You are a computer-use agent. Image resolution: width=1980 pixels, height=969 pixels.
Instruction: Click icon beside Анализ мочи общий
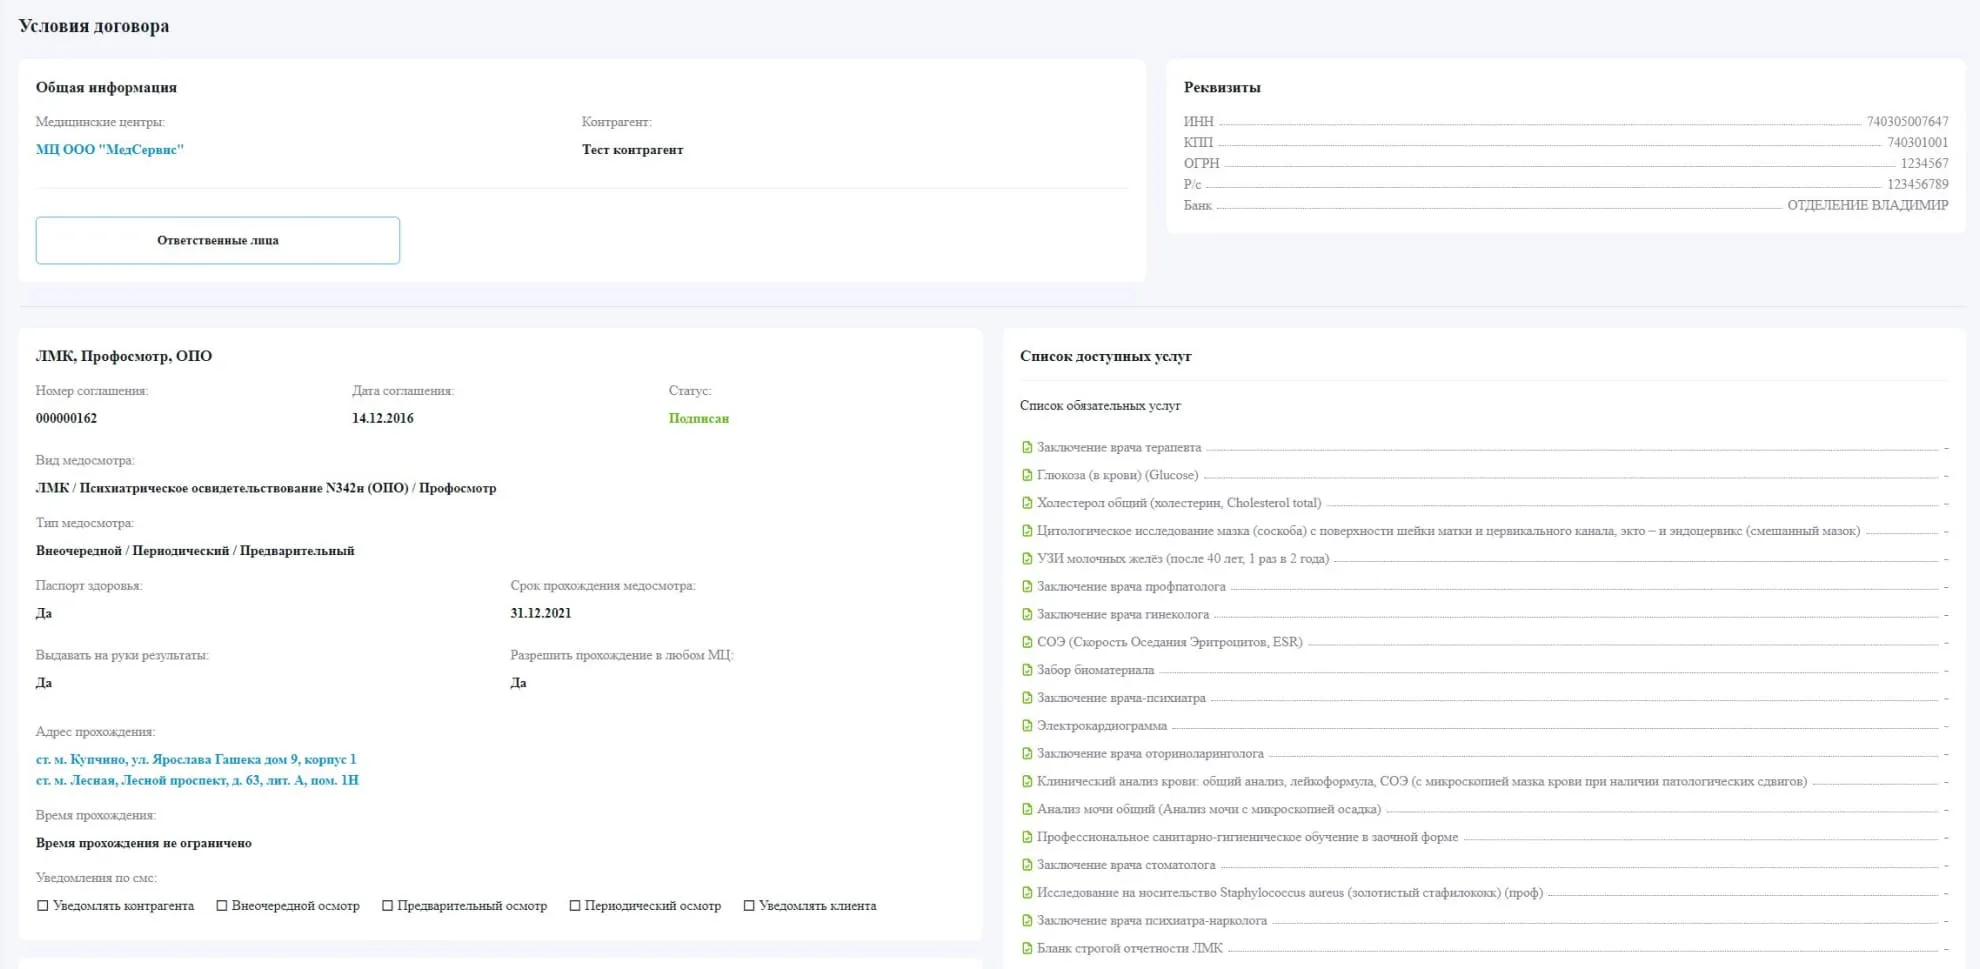click(1027, 809)
